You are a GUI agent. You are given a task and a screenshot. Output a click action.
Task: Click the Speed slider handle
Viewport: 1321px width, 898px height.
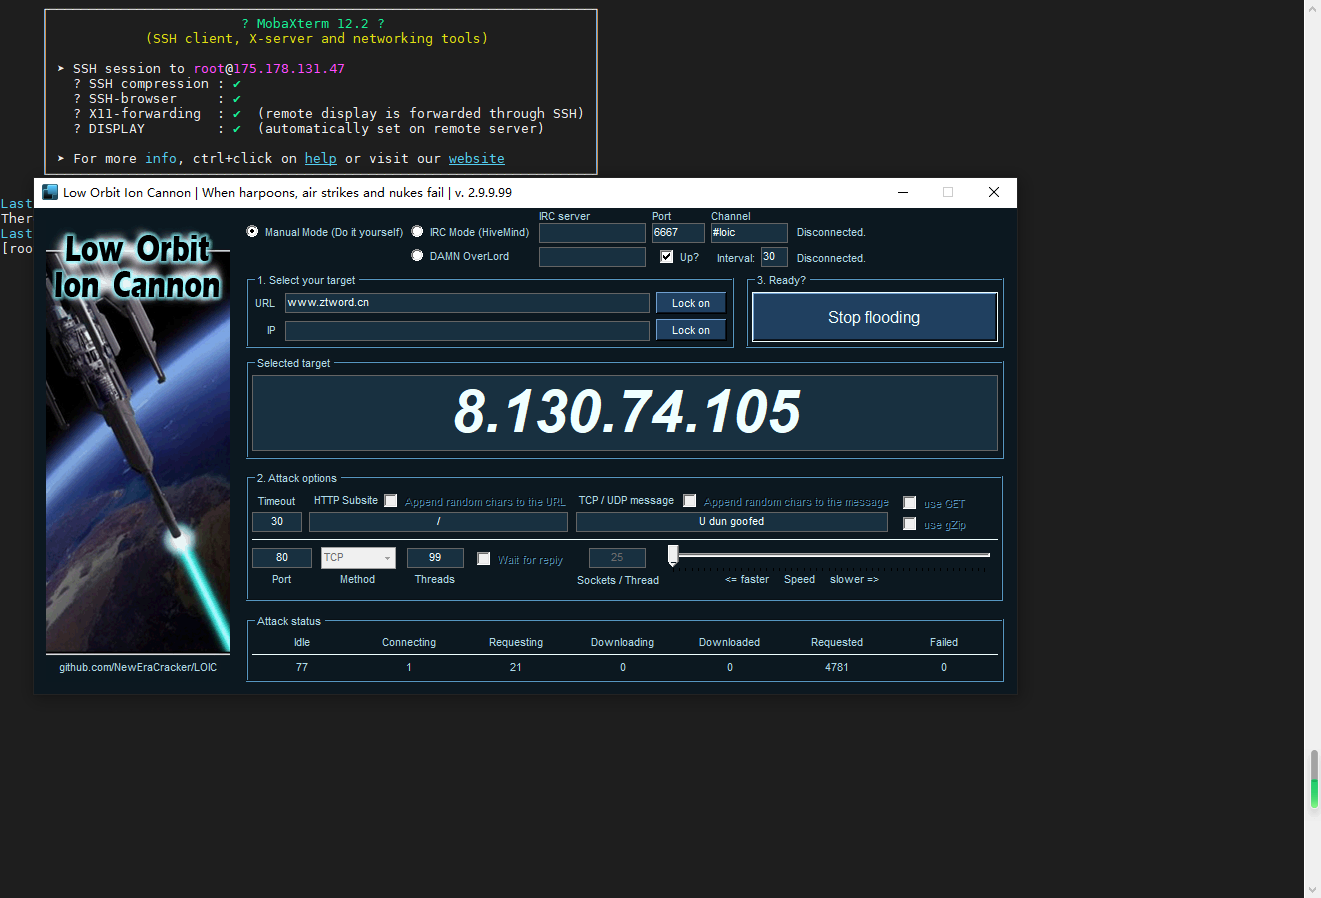click(x=673, y=556)
